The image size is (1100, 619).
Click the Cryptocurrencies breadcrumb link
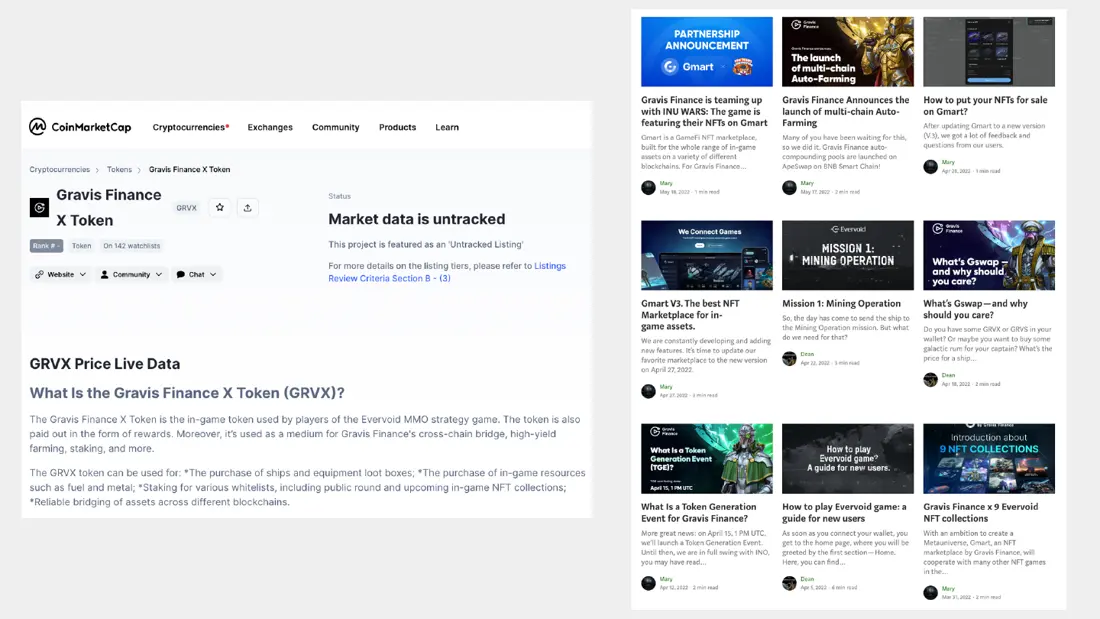[60, 169]
